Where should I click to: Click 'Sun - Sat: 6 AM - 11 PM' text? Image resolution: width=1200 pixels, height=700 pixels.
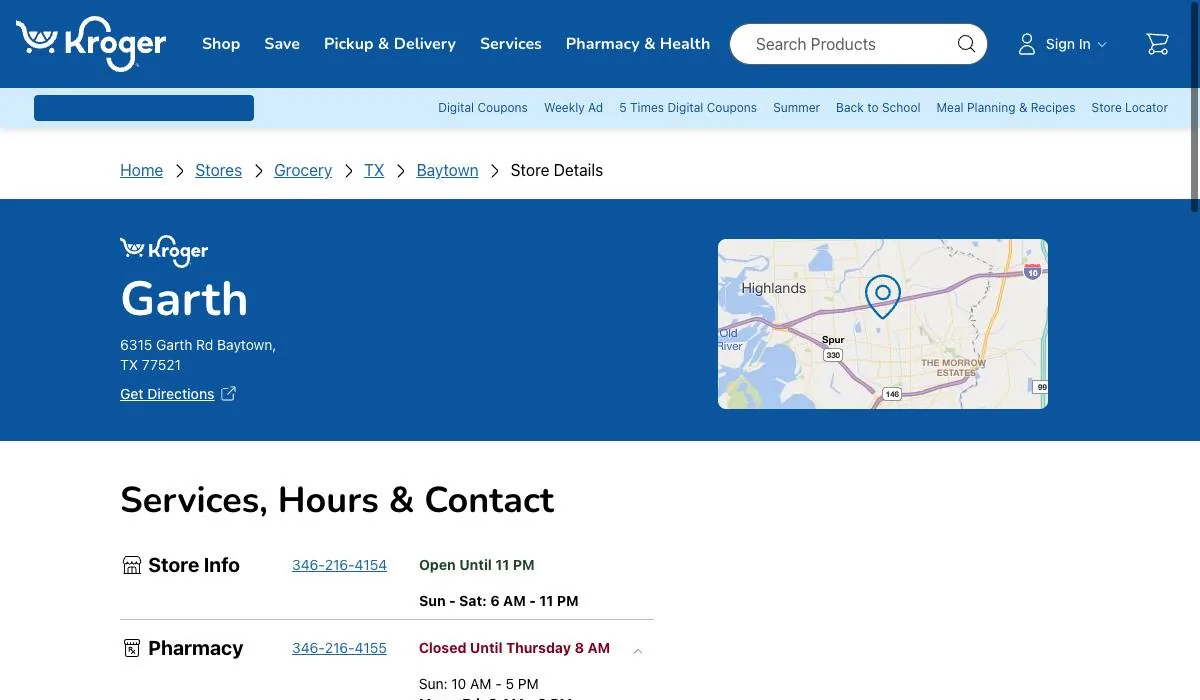498,601
